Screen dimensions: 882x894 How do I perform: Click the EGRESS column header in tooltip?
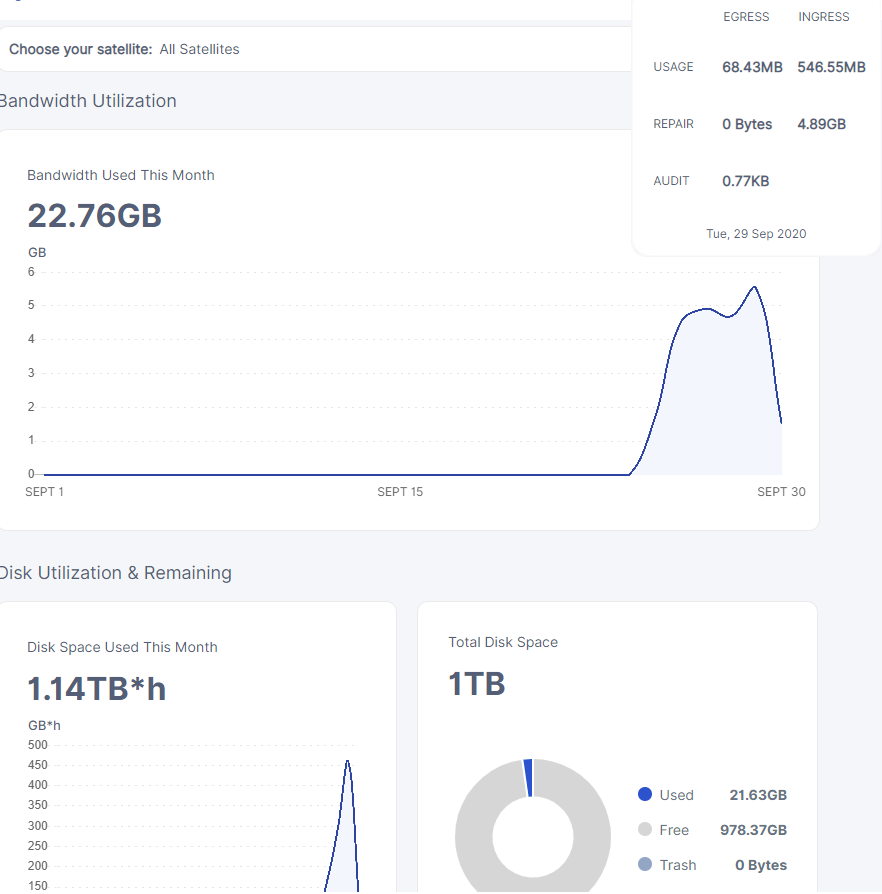746,17
